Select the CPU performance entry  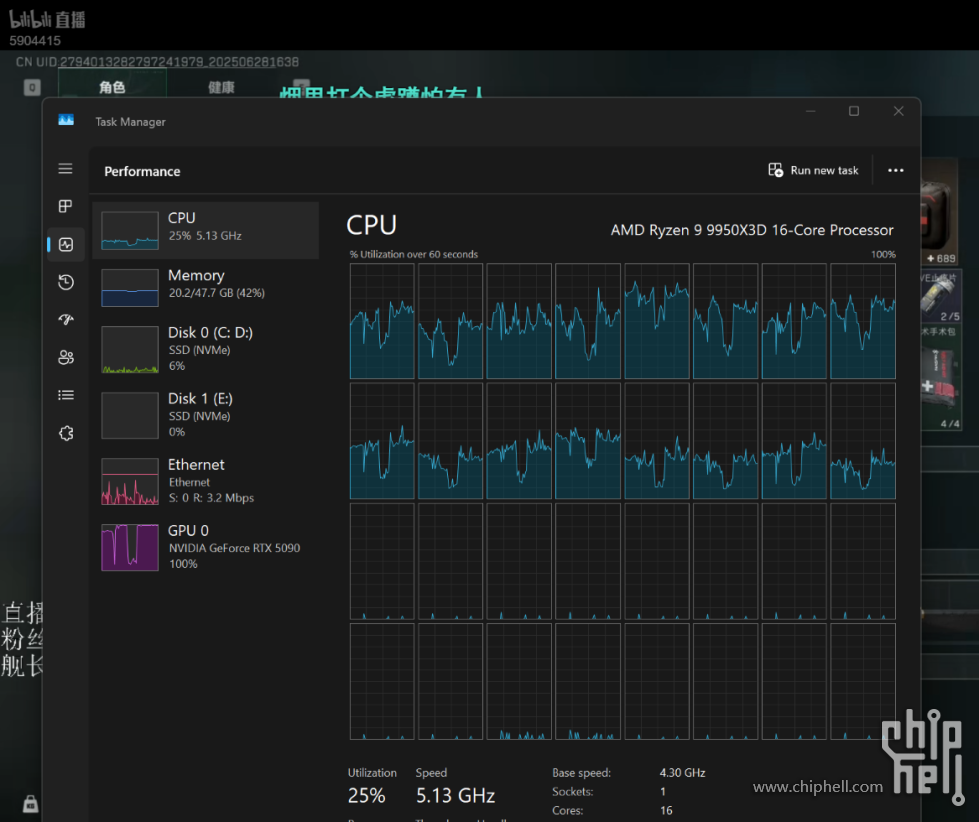(205, 230)
